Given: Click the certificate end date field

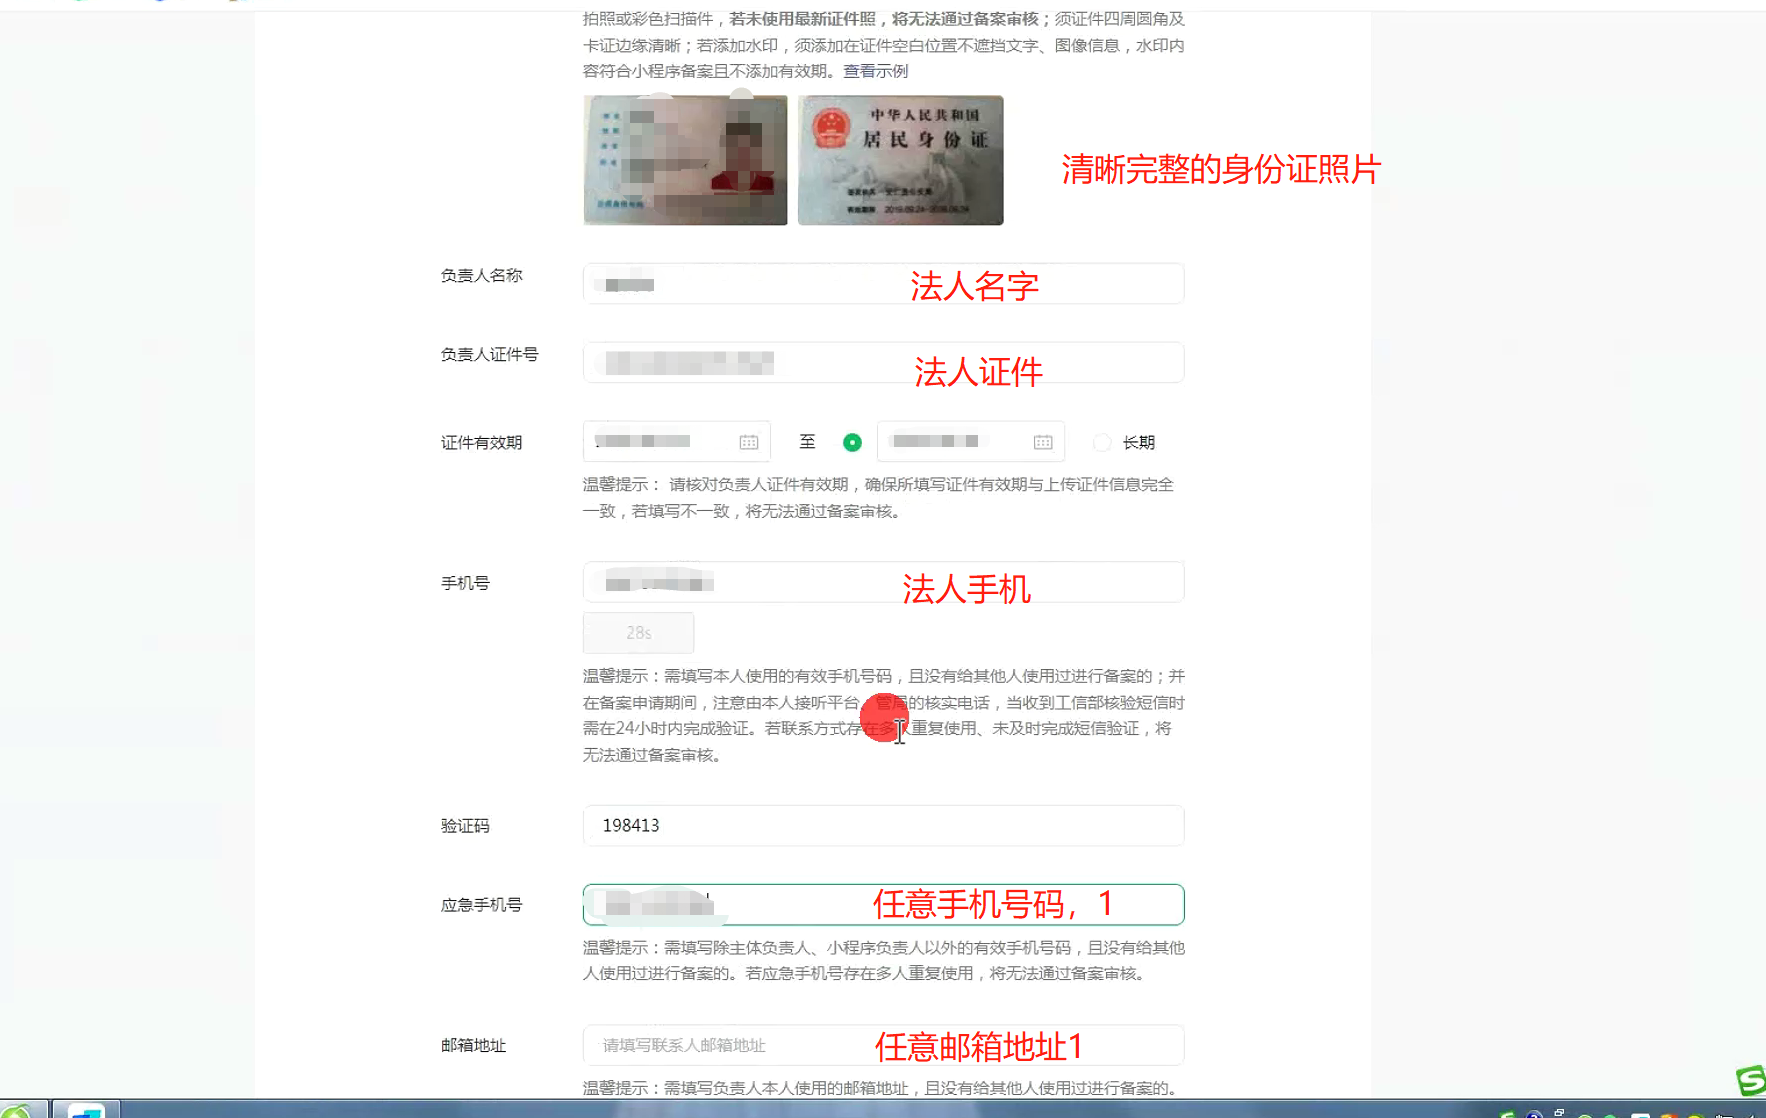Looking at the screenshot, I should tap(971, 442).
